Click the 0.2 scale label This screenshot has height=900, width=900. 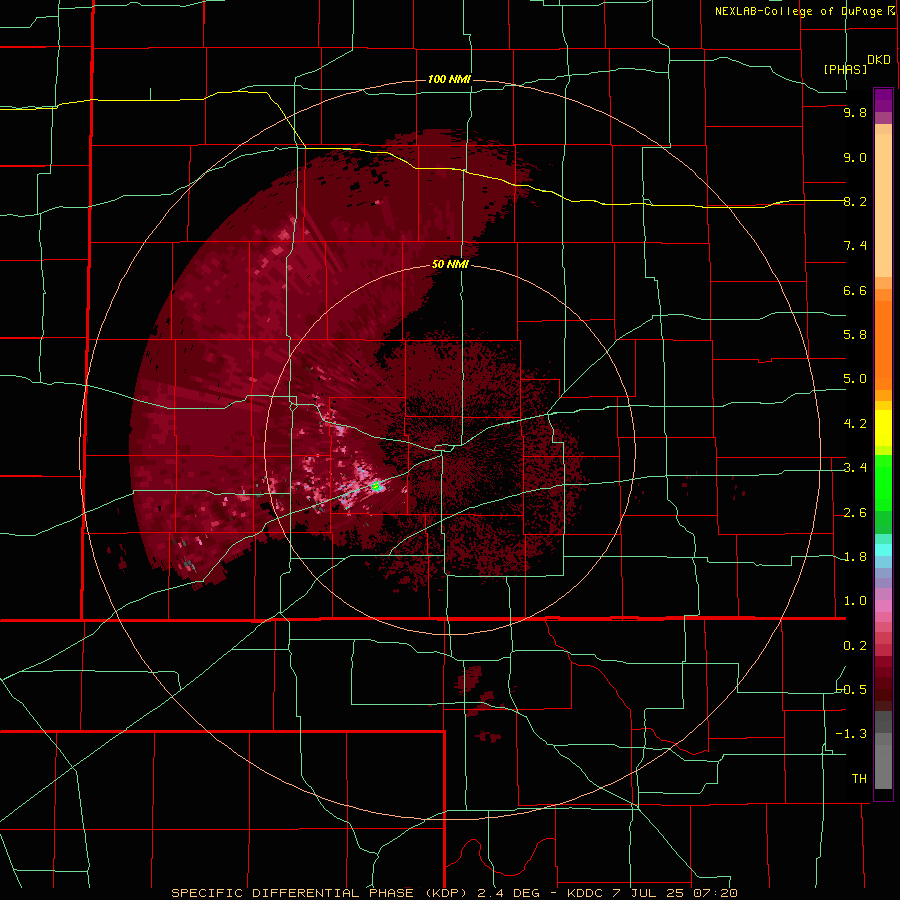(855, 646)
